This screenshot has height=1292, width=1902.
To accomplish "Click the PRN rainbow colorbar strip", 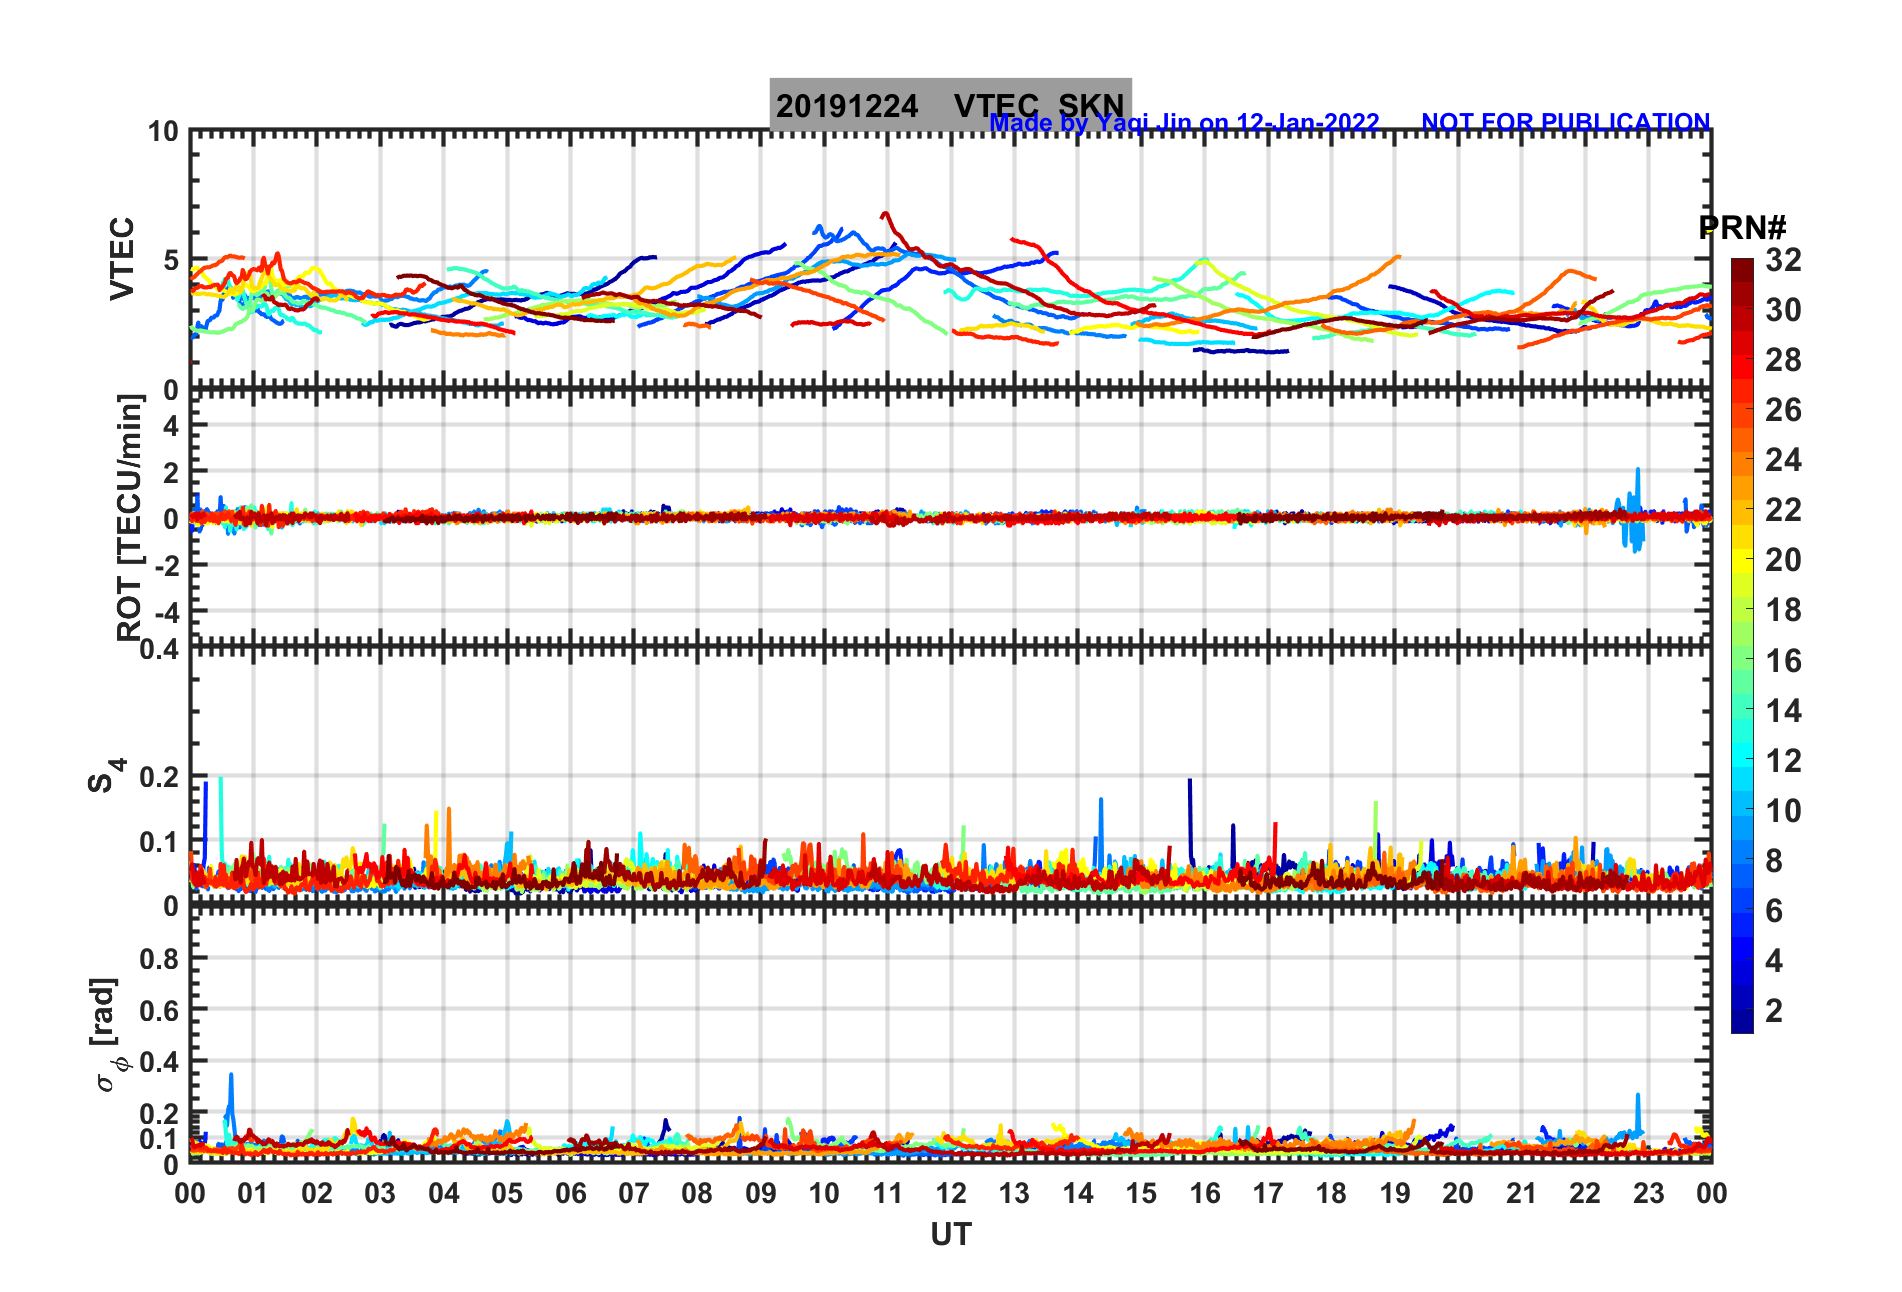I will tap(1742, 646).
